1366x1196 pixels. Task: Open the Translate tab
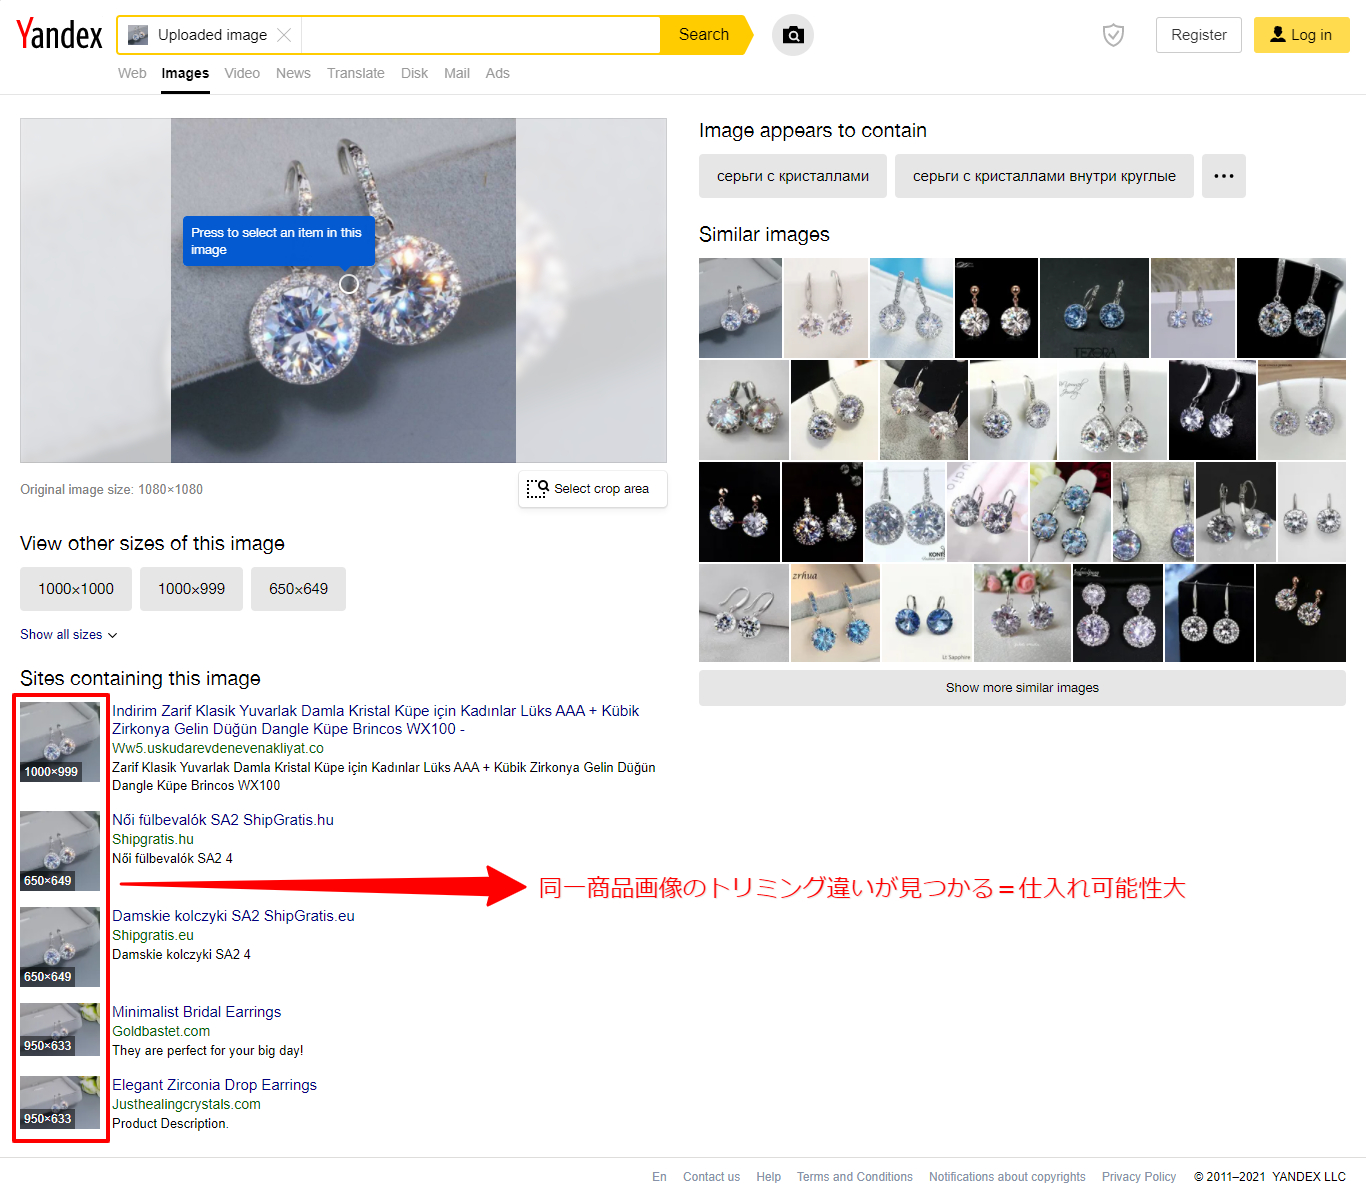[355, 73]
